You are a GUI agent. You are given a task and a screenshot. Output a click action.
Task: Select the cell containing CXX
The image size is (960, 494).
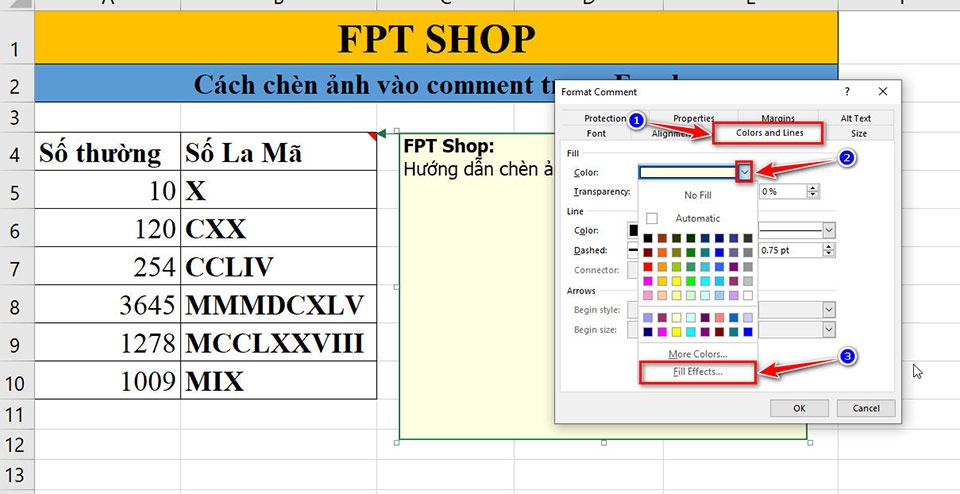click(279, 228)
